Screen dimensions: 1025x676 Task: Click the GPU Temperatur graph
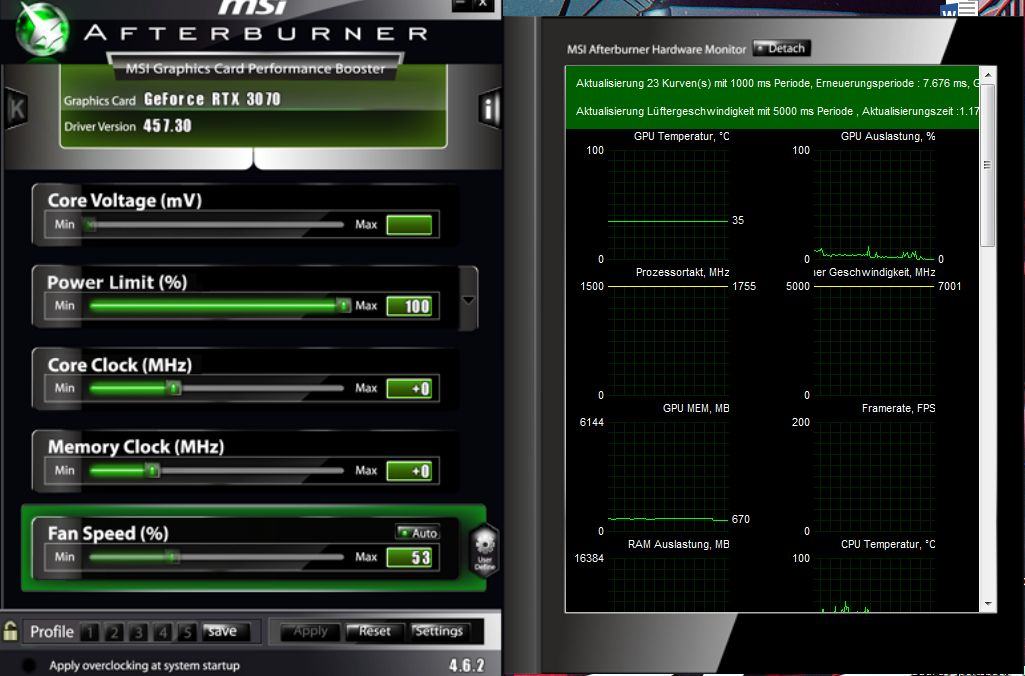(x=667, y=205)
